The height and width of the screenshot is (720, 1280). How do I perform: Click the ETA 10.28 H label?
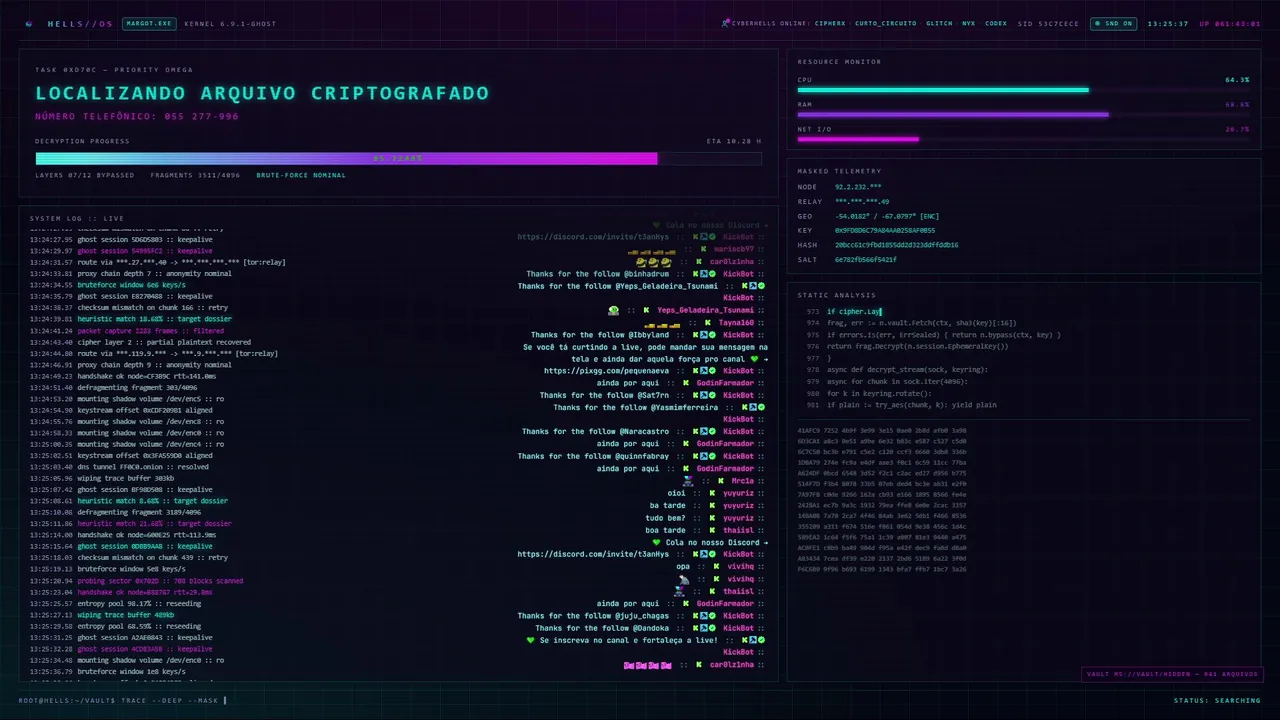(x=734, y=141)
